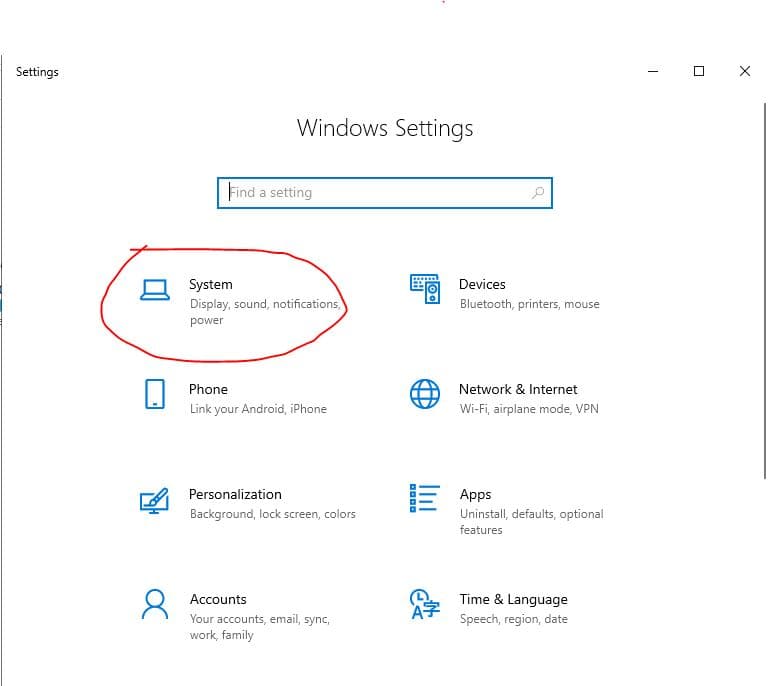The image size is (768, 686).
Task: Click the Personalization paintbrush icon
Action: tap(154, 500)
